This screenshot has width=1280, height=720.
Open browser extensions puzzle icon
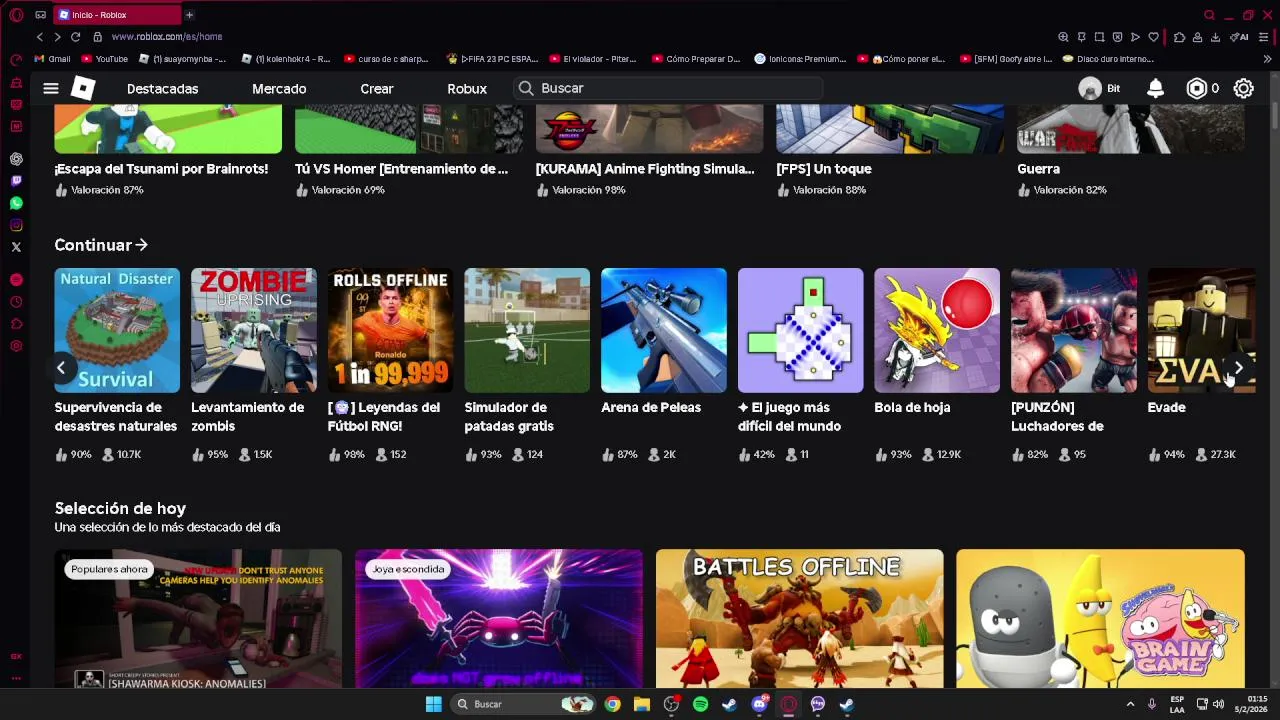pyautogui.click(x=1179, y=37)
